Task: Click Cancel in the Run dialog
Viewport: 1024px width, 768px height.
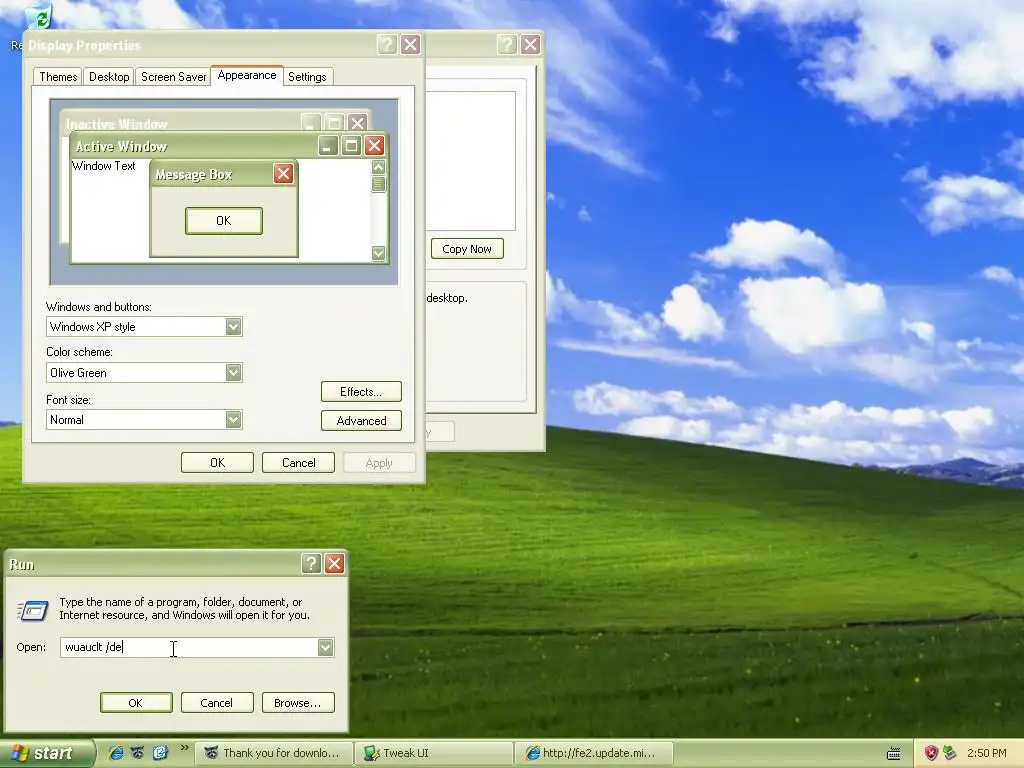Action: pos(217,703)
